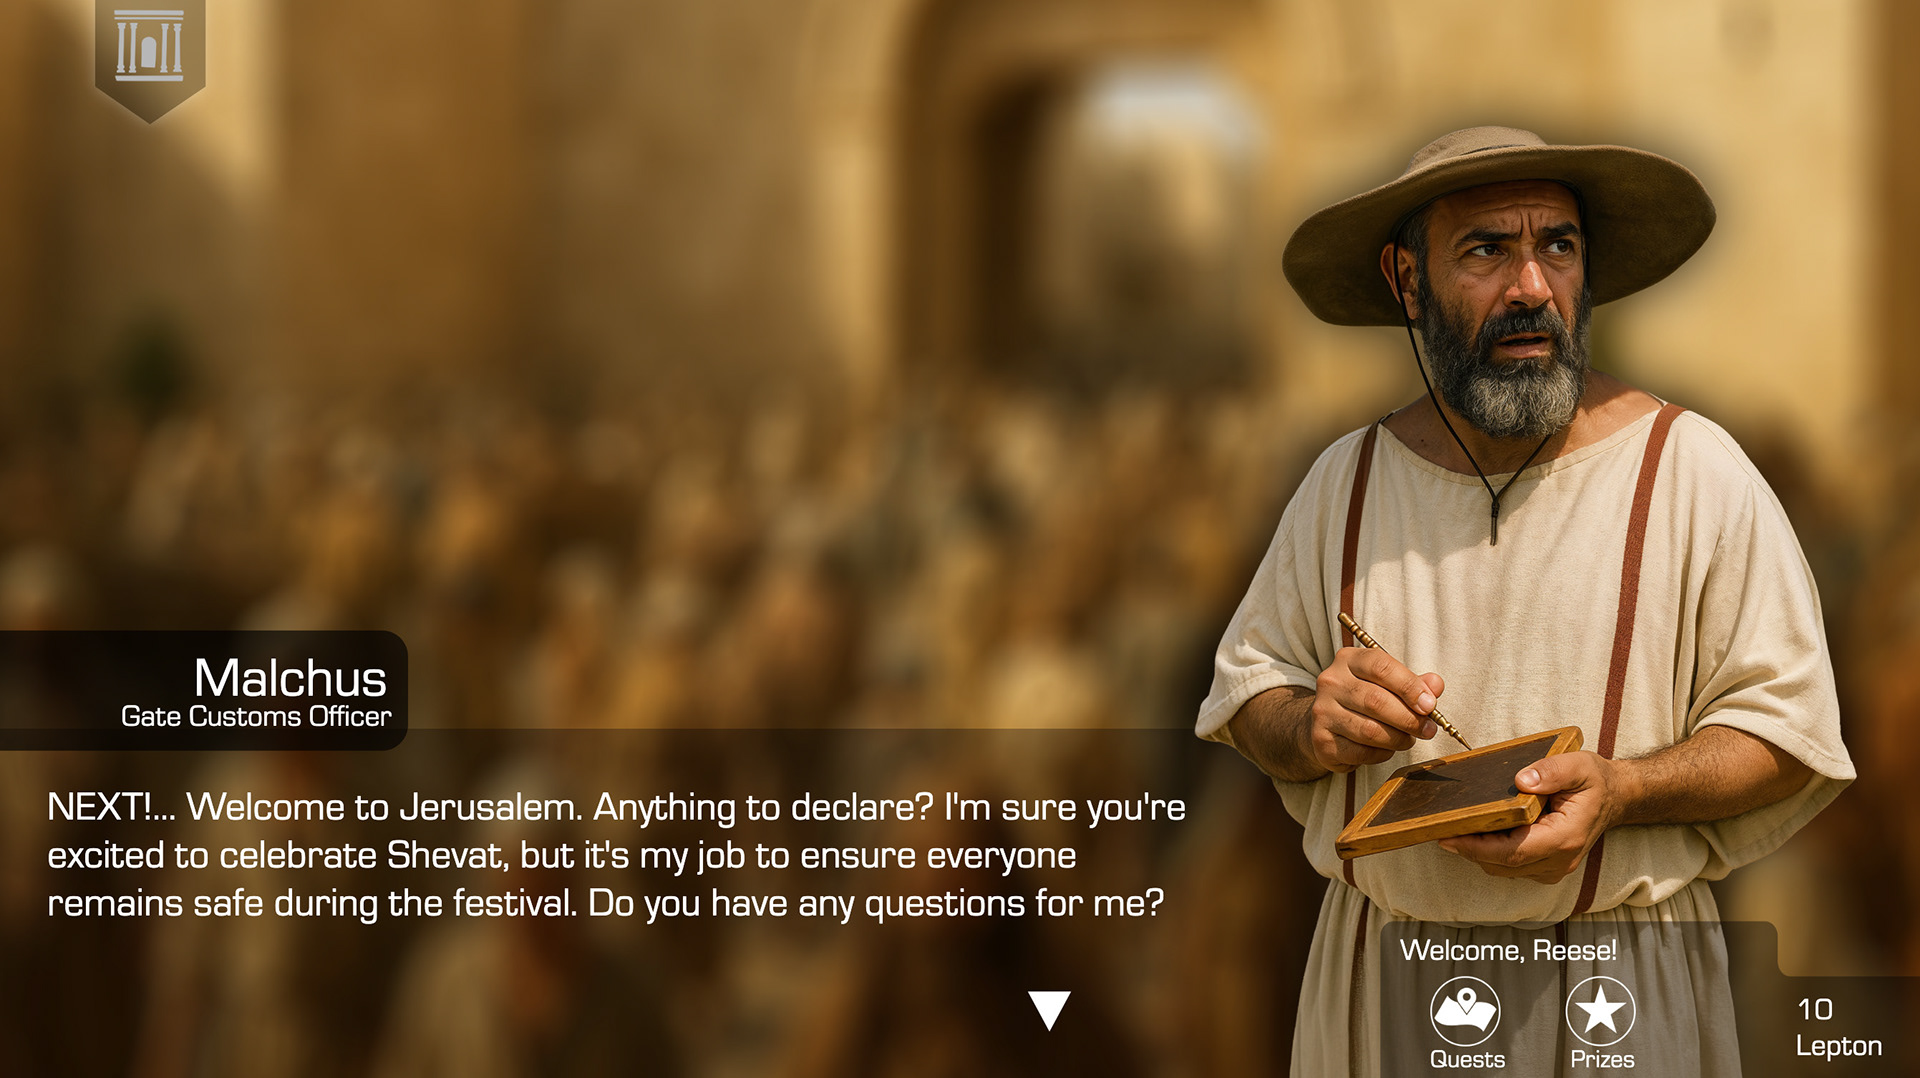
Task: Click the Welcome, Reese! greeting
Action: click(x=1508, y=950)
